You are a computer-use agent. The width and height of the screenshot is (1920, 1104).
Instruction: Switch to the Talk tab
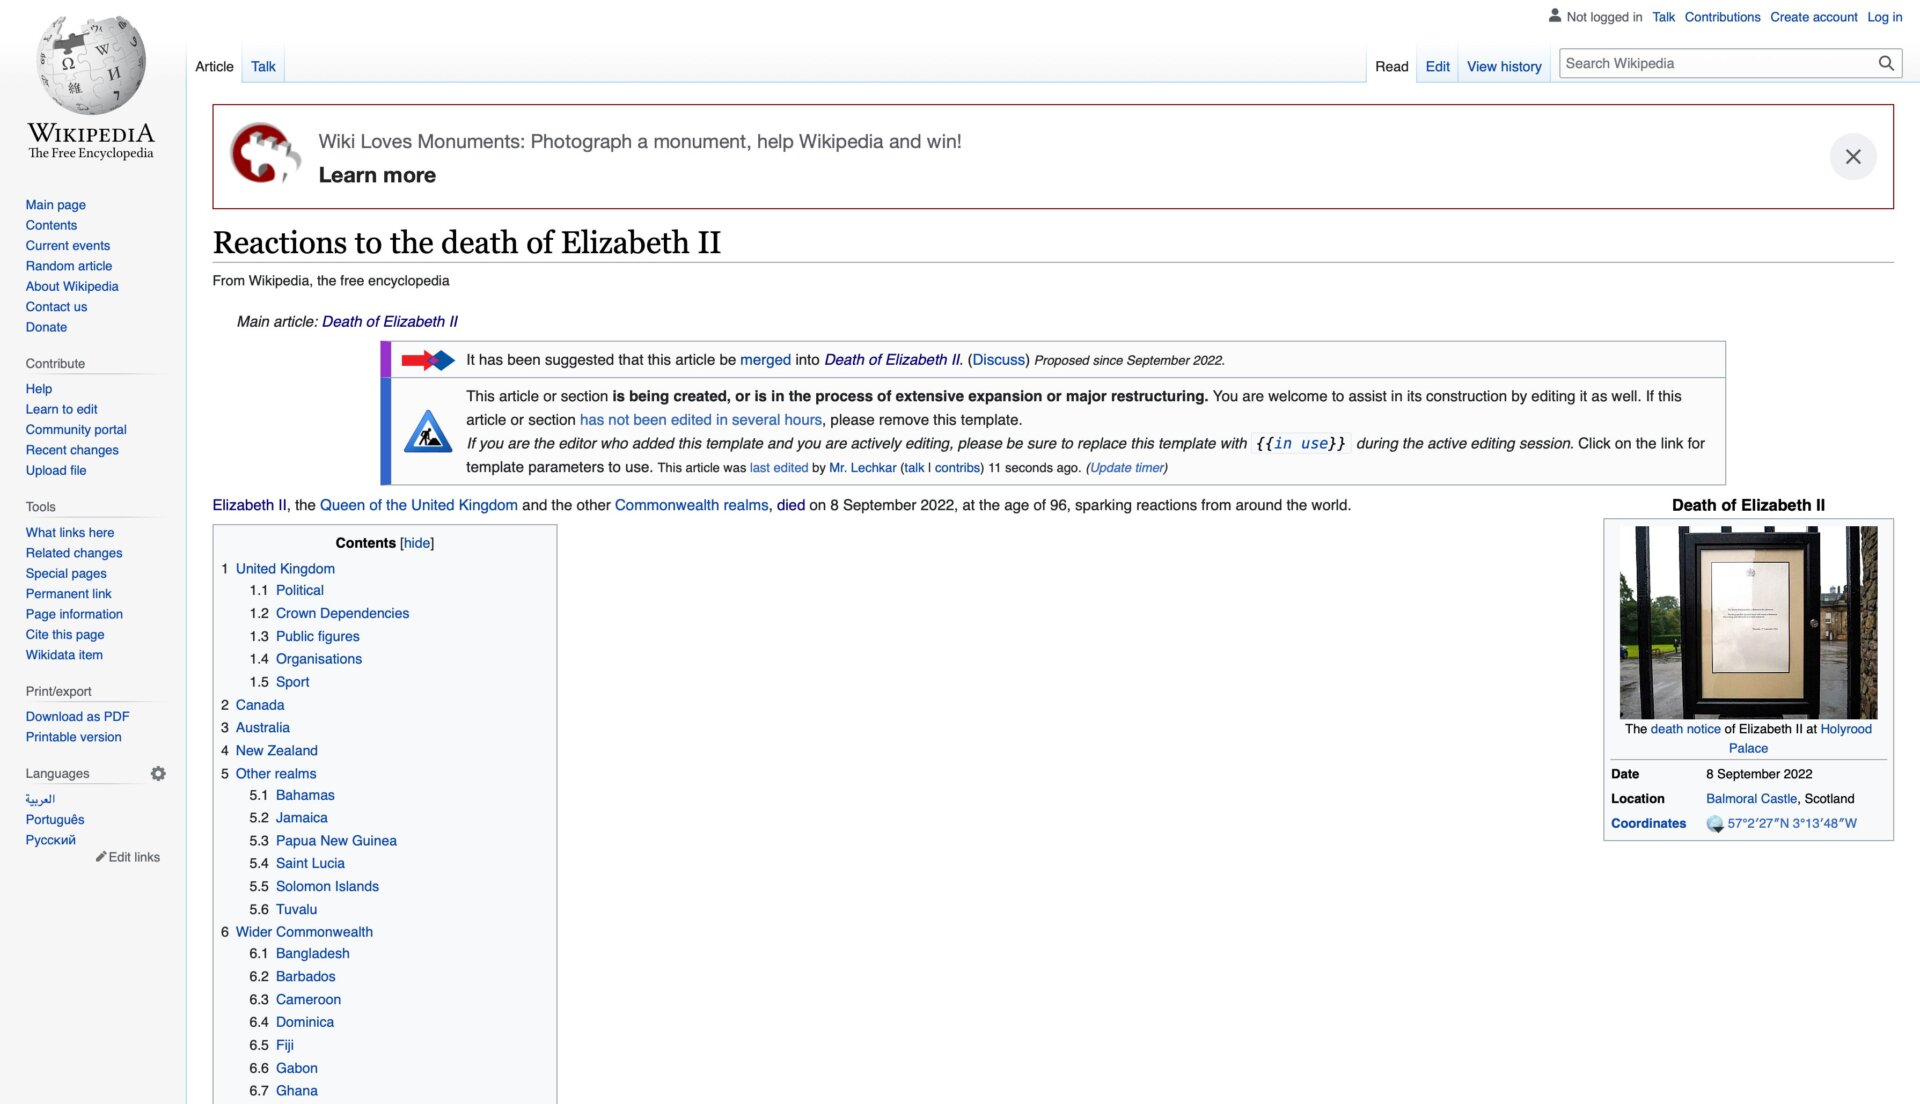pos(262,66)
